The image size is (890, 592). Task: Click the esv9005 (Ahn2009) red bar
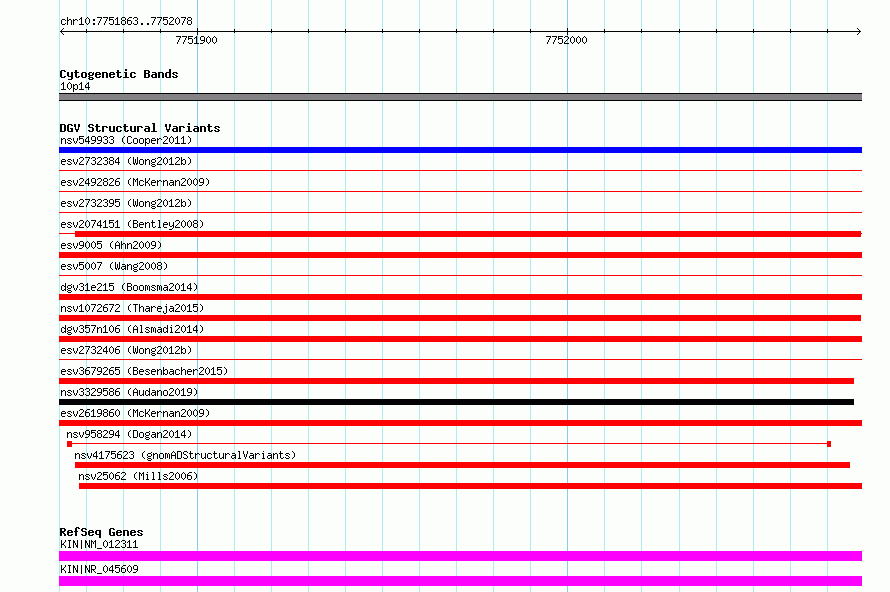[460, 255]
